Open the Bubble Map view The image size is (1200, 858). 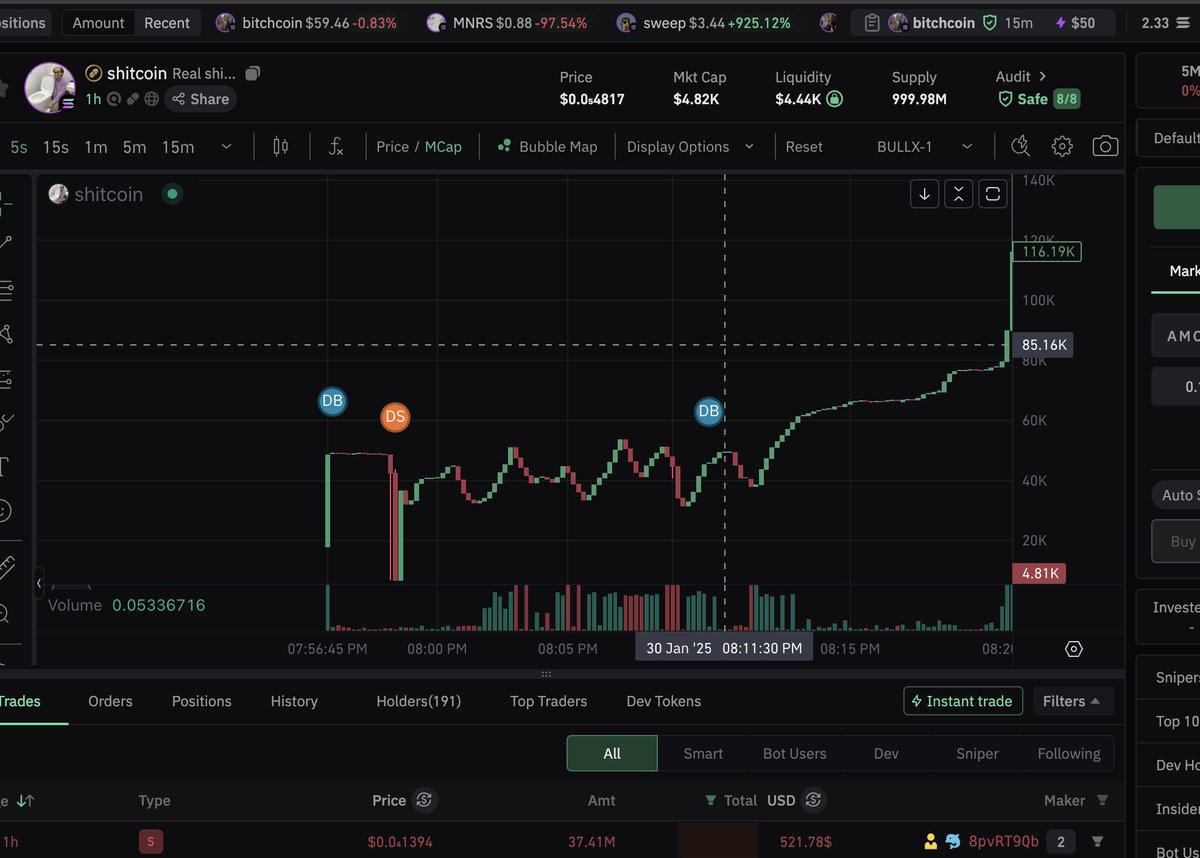pyautogui.click(x=547, y=146)
